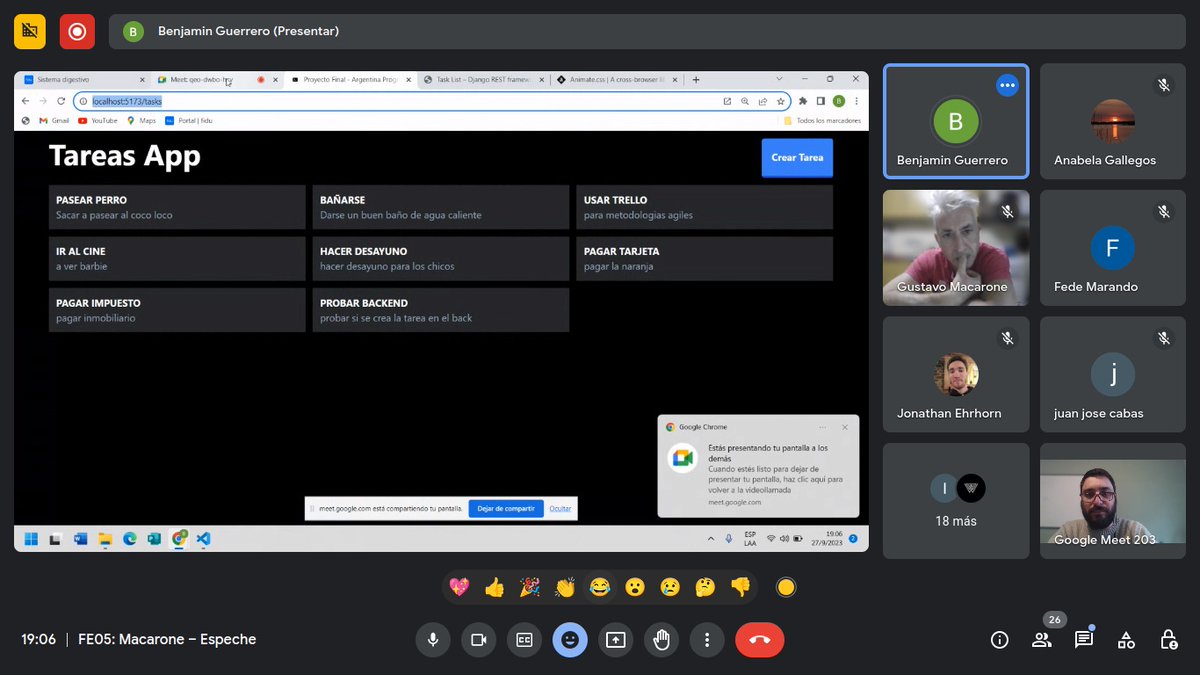Toggle the camera

(479, 640)
